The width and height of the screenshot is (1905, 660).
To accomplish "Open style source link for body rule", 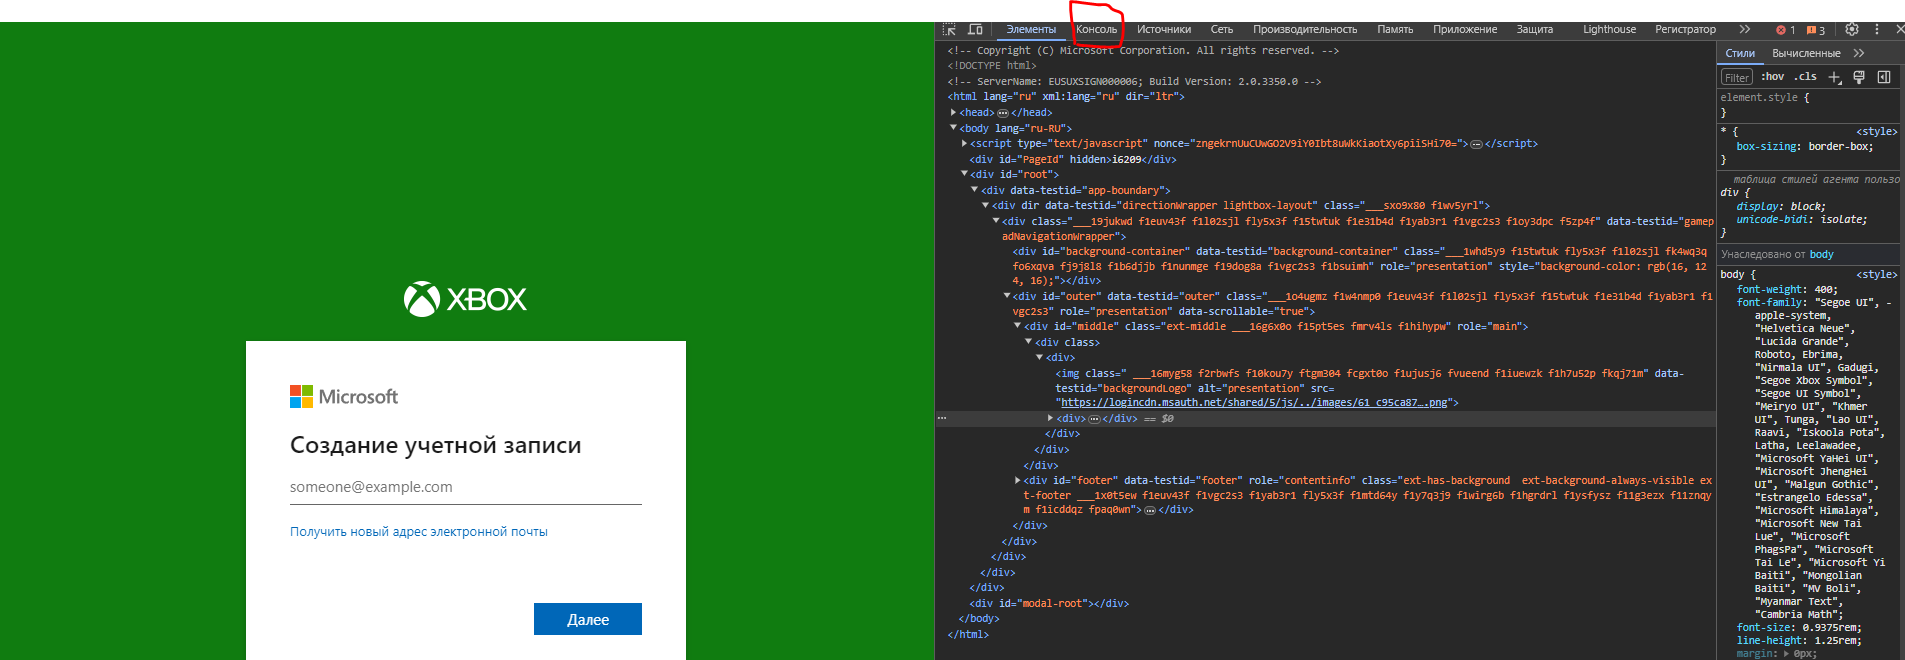I will (x=1876, y=274).
